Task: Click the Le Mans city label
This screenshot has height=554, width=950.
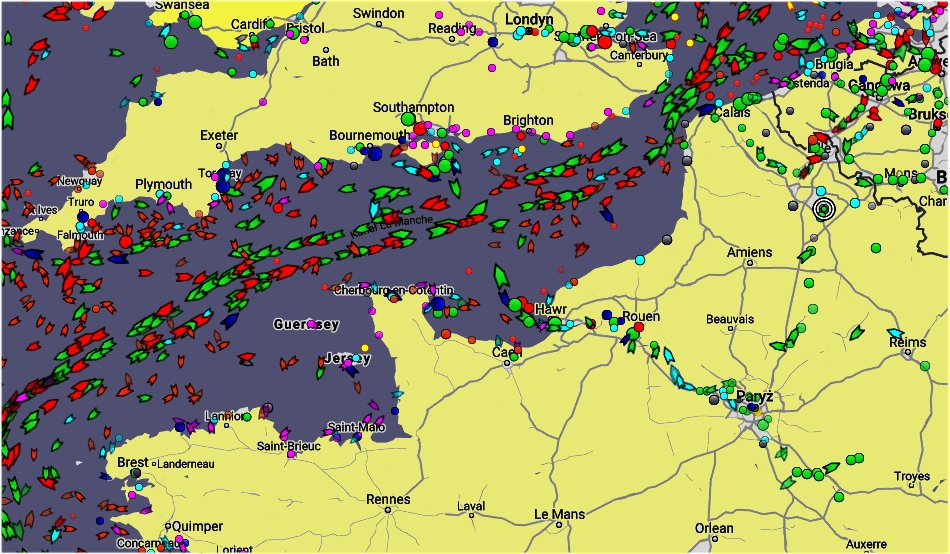Action: (x=559, y=514)
